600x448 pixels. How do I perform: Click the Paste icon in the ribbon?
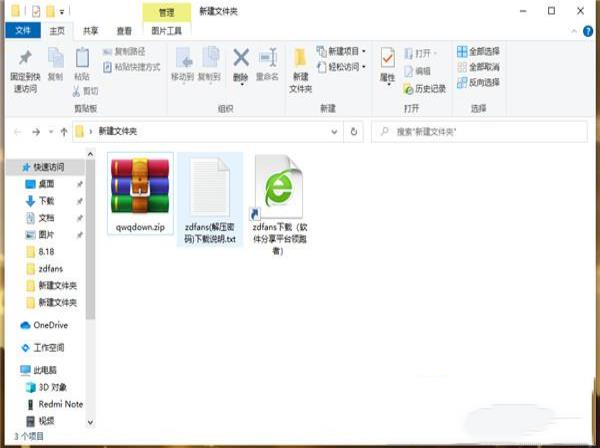click(82, 60)
